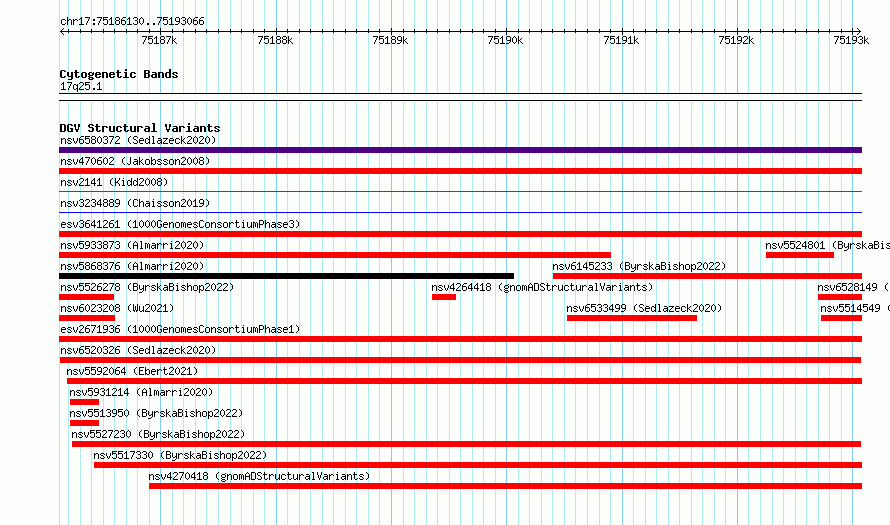Click the red nsv5592064 variant bar

pyautogui.click(x=464, y=381)
